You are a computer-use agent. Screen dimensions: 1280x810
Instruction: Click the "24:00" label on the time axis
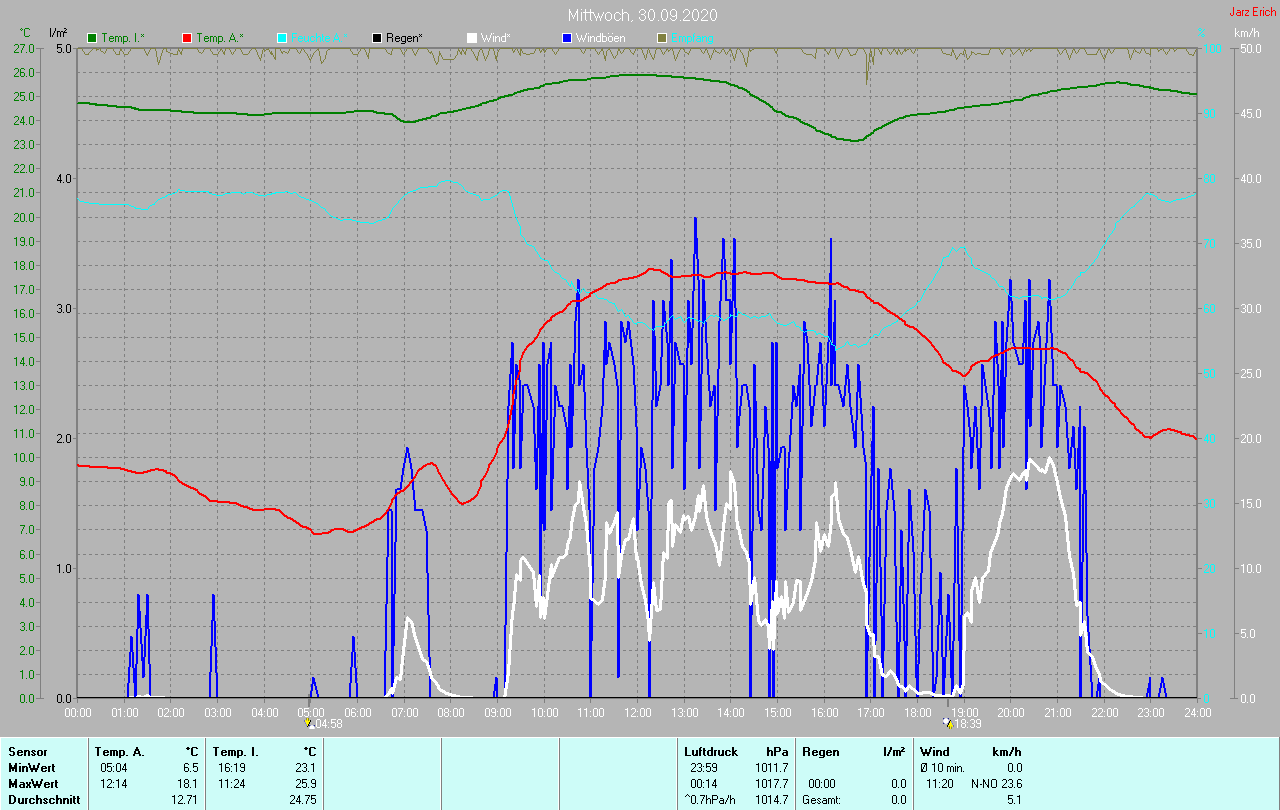coord(1197,713)
